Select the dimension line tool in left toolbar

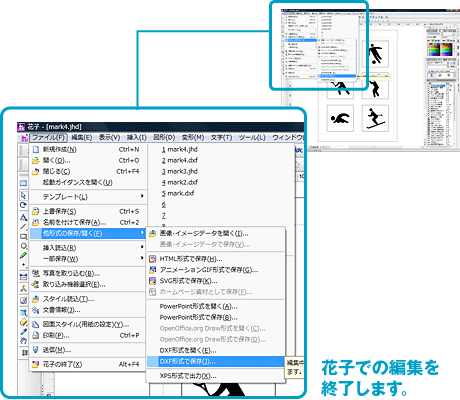23,277
